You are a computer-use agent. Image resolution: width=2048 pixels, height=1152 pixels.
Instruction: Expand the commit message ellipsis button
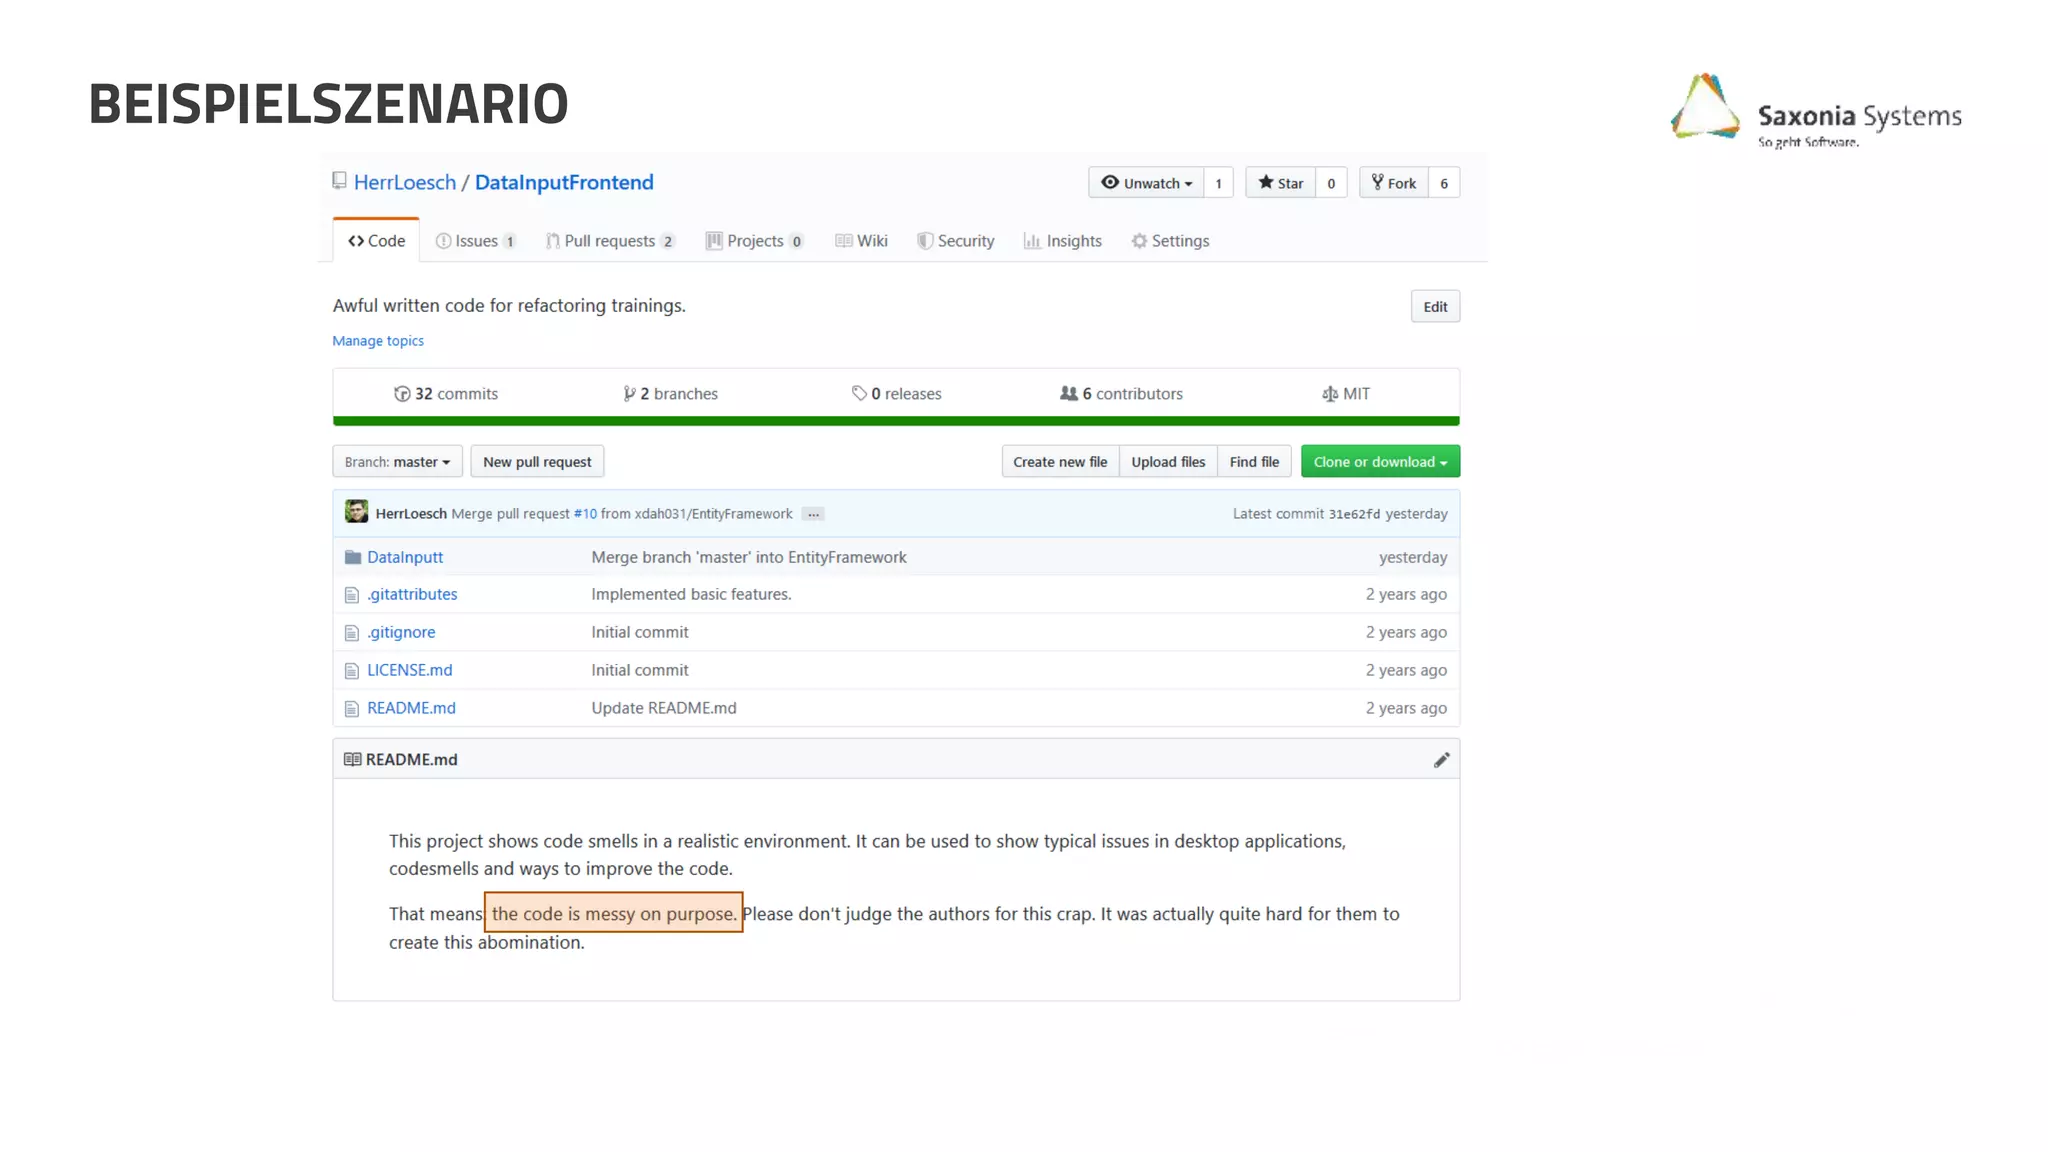[x=813, y=514]
